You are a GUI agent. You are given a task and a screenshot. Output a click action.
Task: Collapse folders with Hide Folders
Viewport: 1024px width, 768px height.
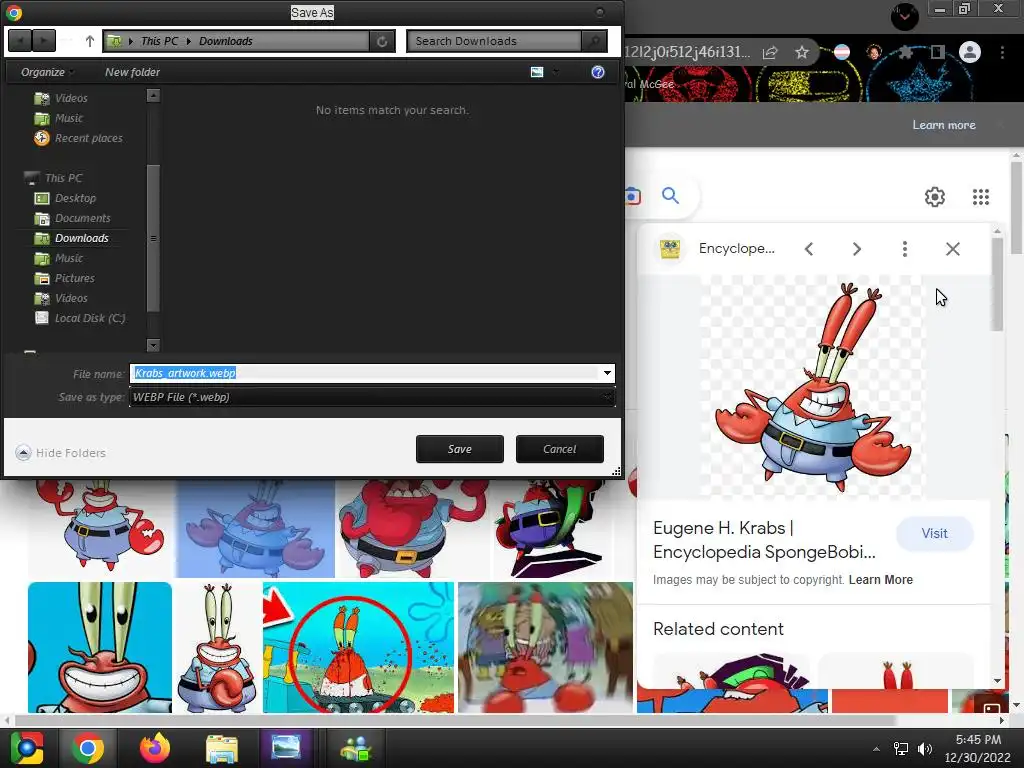tap(61, 453)
